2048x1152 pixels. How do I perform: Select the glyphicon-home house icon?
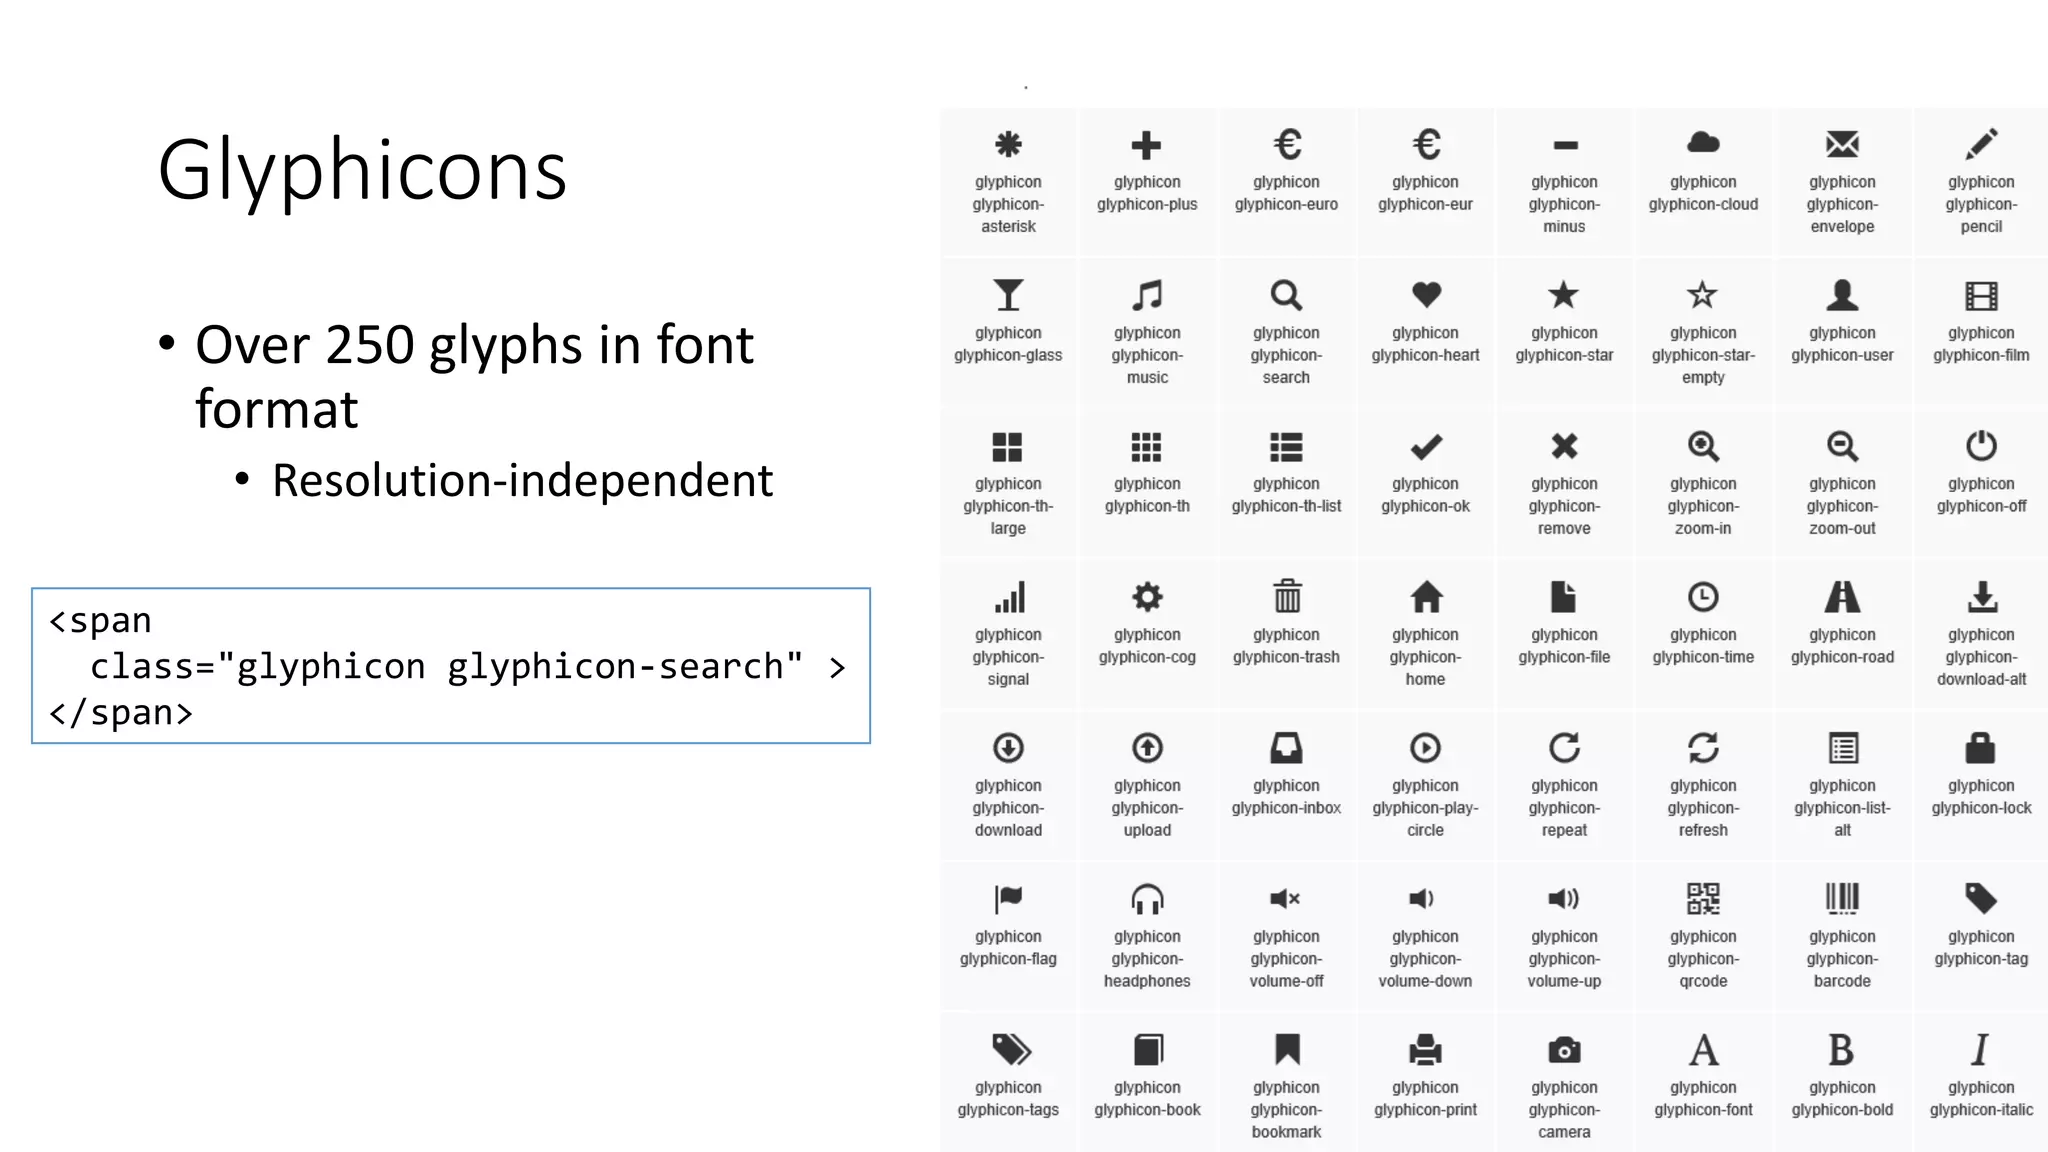click(x=1426, y=597)
